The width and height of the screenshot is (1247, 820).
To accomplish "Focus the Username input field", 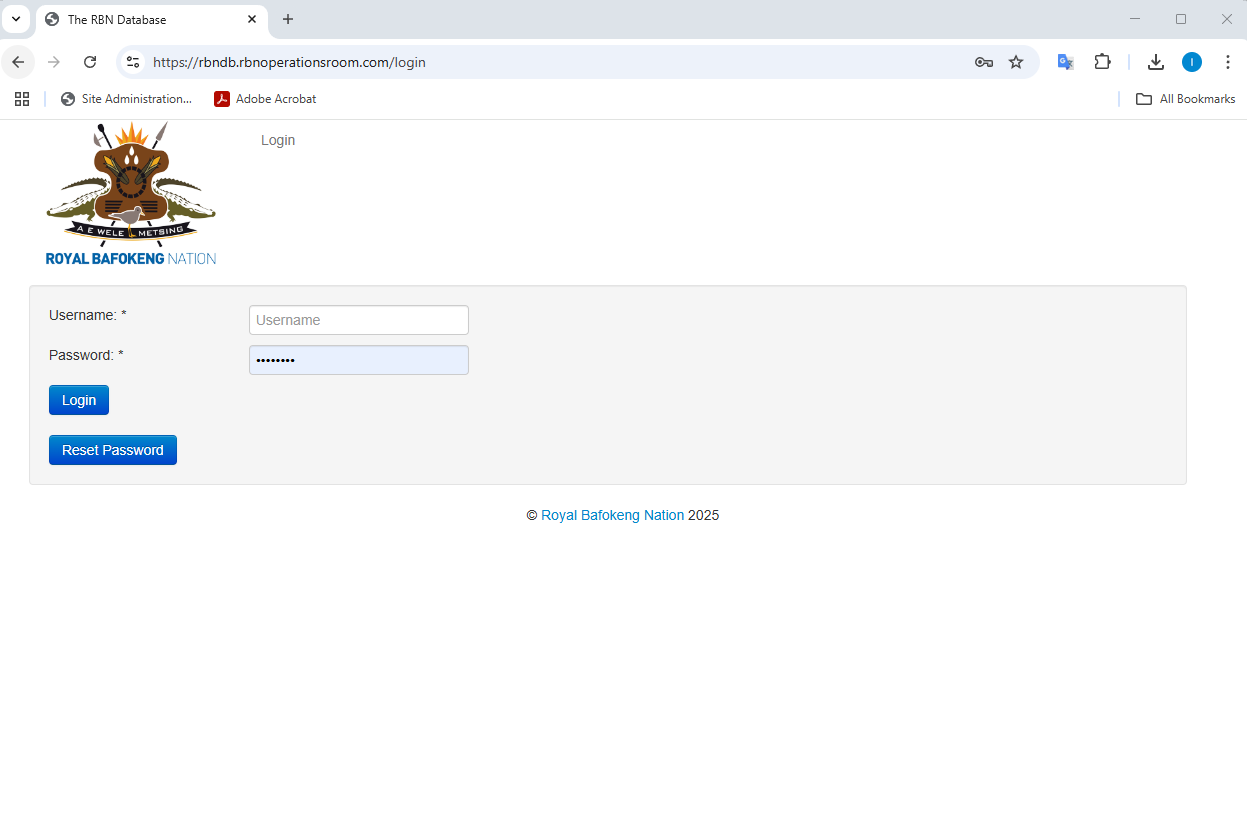I will [358, 320].
